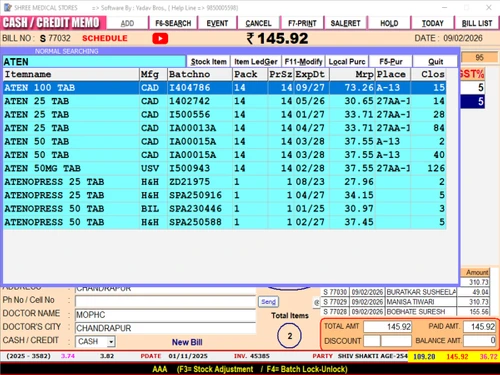Click the app icon in title bar
Viewport: 500px width, 375px height.
7,7
